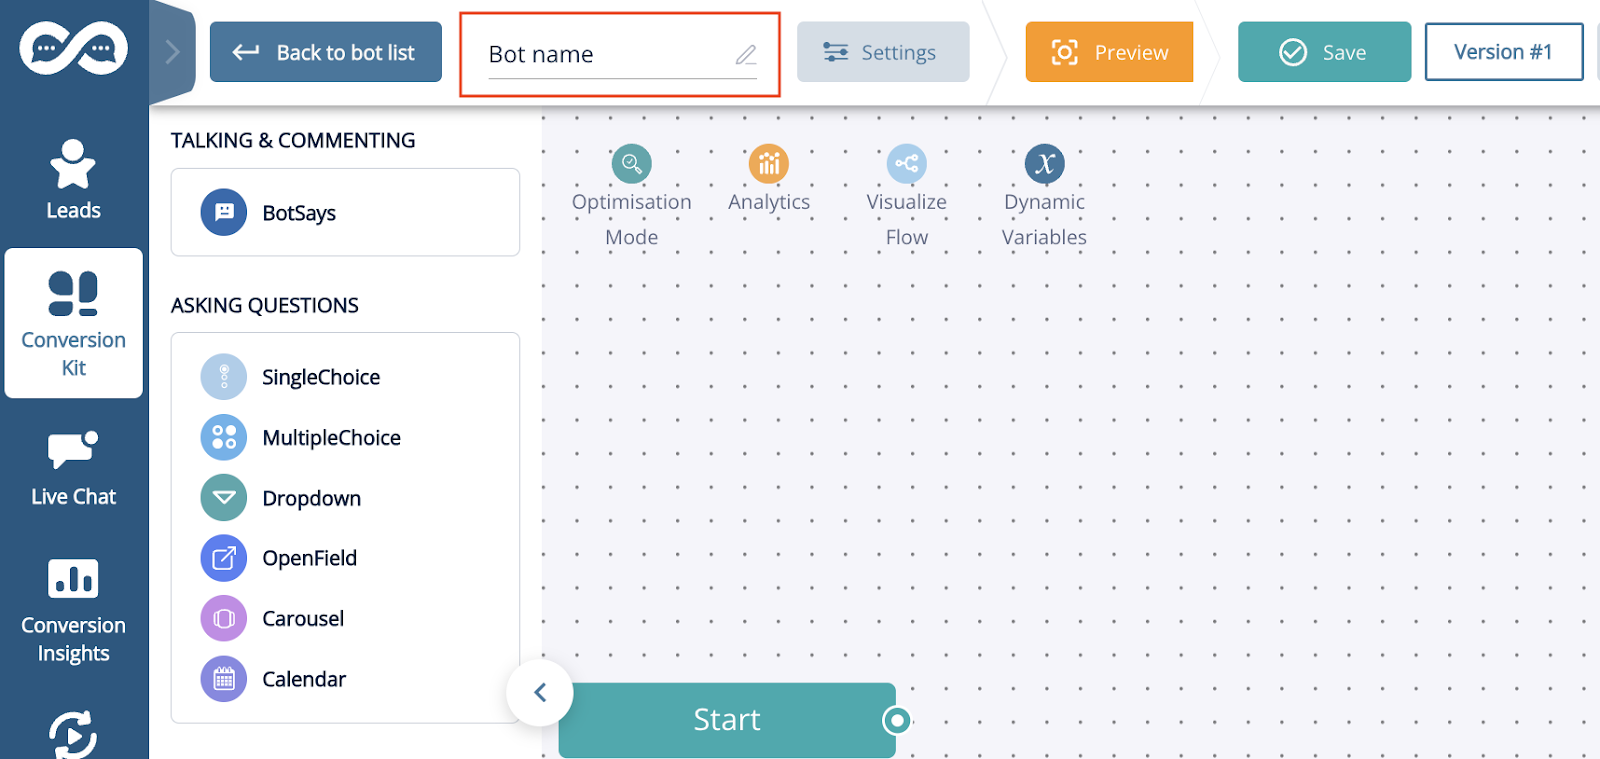Click the refresh-play icon at the sidebar bottom
This screenshot has width=1600, height=759.
(73, 735)
